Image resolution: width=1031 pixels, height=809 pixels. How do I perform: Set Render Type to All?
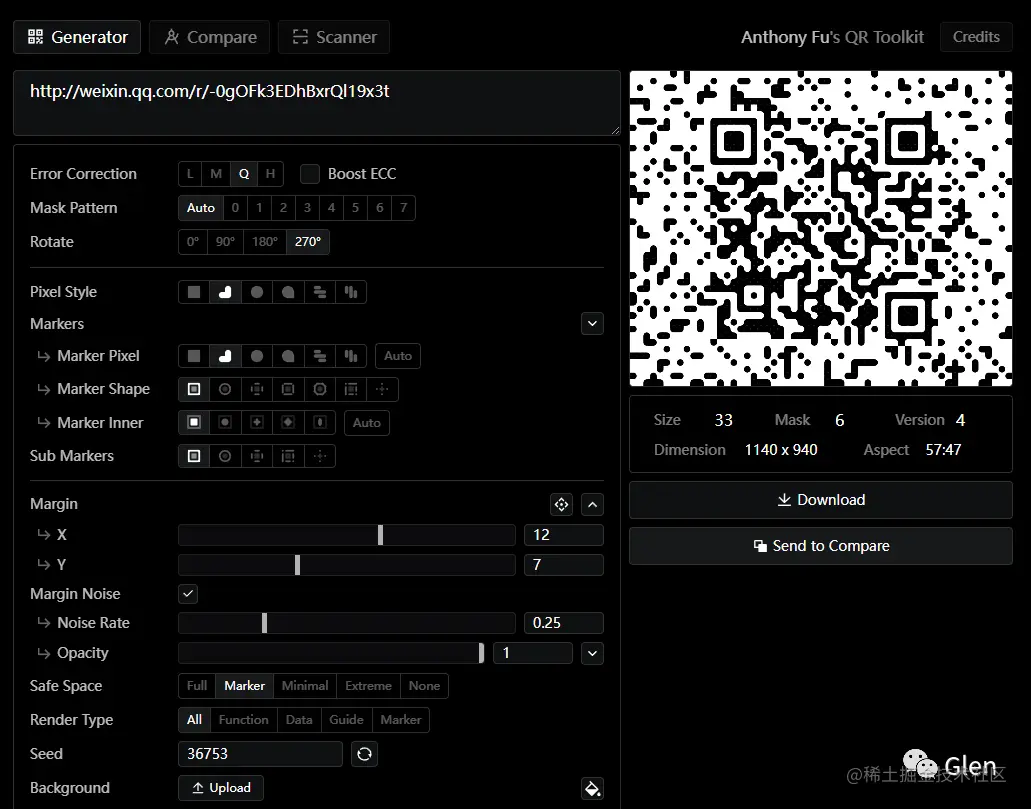pyautogui.click(x=195, y=720)
